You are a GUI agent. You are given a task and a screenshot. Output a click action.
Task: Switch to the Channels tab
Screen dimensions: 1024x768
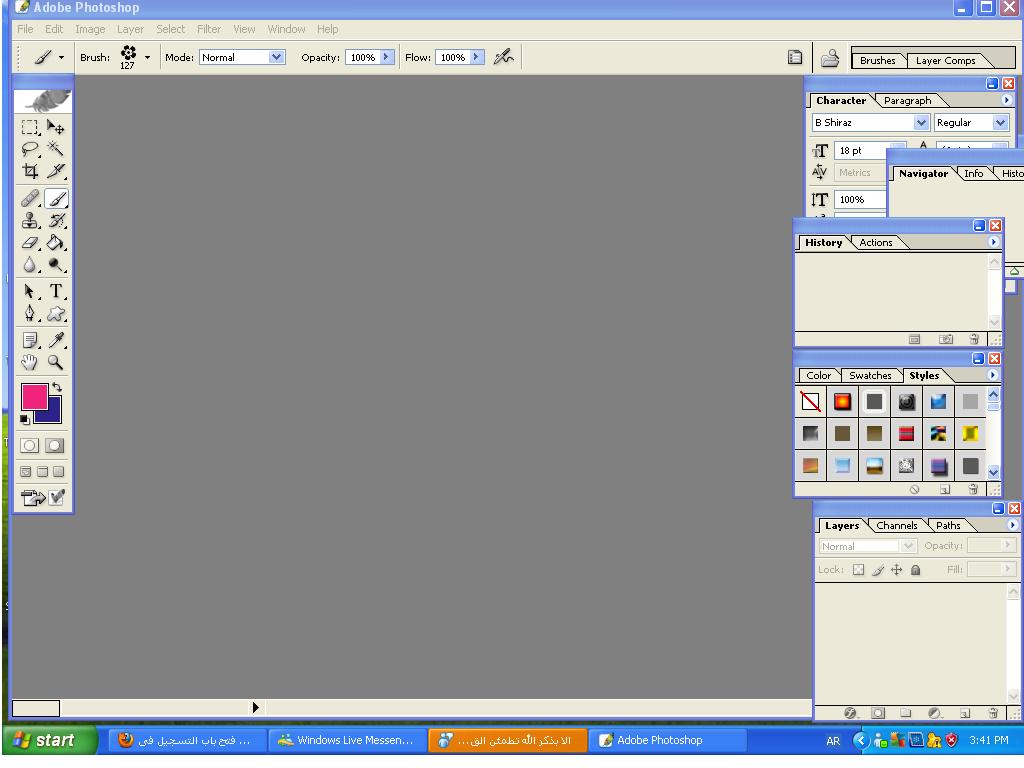tap(897, 526)
